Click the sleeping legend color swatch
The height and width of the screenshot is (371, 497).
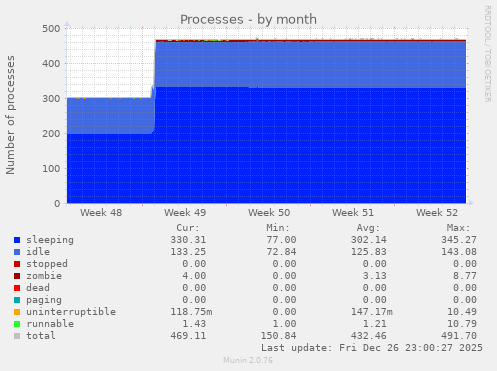[x=17, y=240]
